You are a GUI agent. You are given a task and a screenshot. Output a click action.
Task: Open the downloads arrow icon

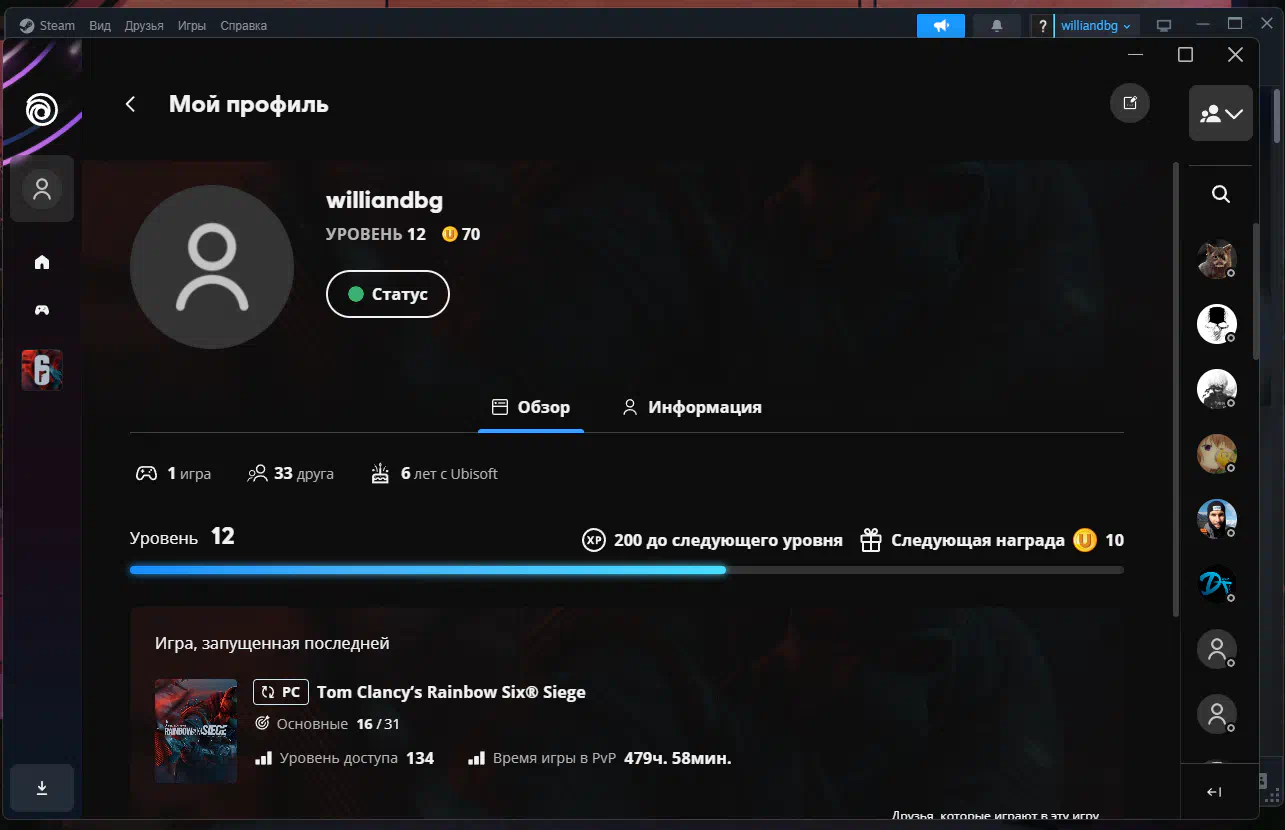pos(42,788)
